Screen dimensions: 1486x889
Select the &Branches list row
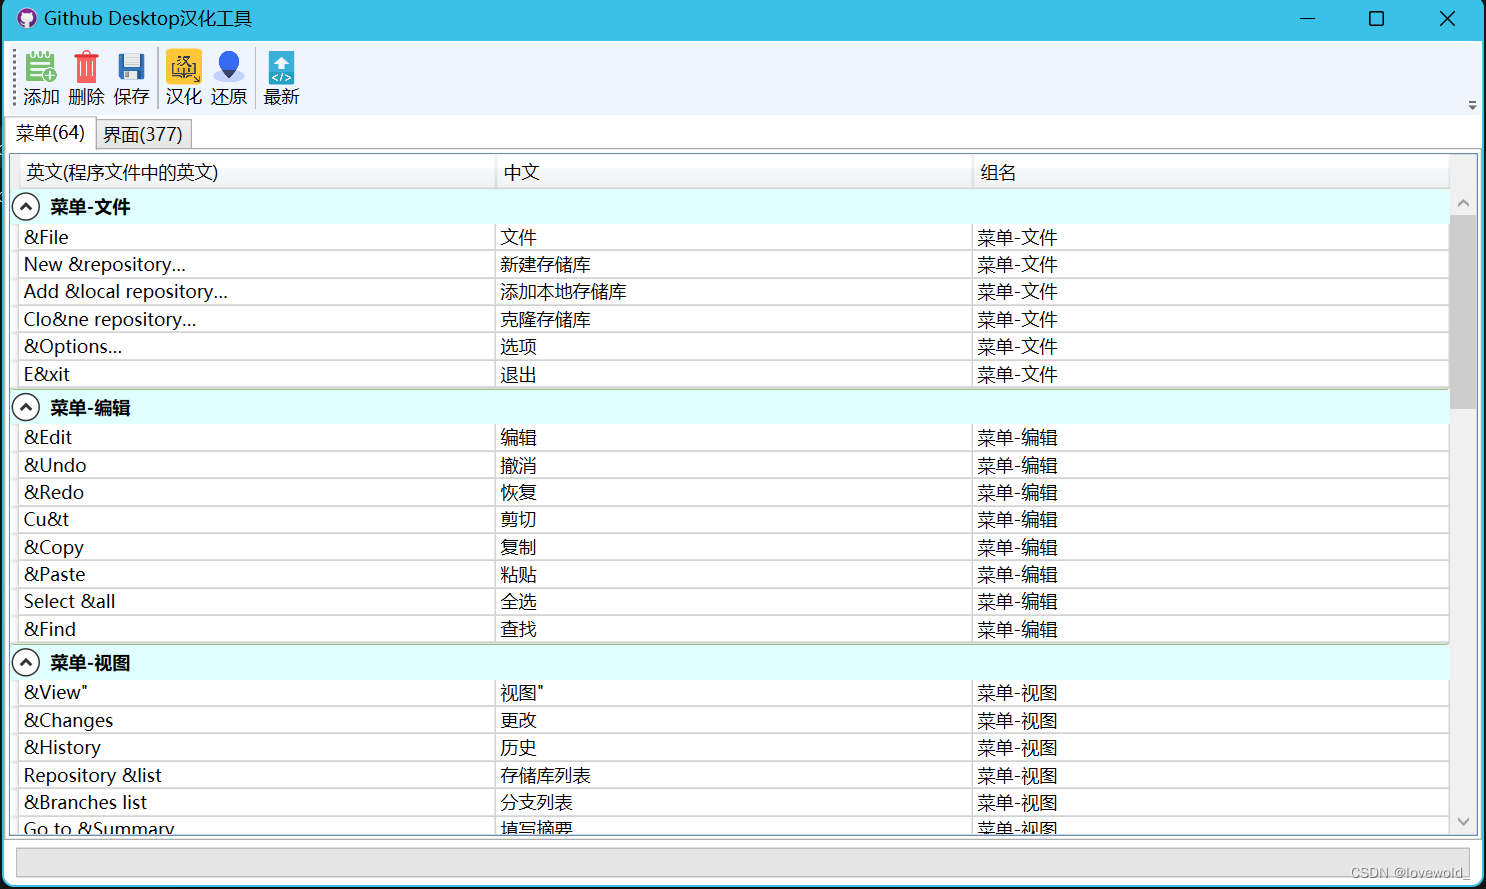pyautogui.click(x=734, y=802)
